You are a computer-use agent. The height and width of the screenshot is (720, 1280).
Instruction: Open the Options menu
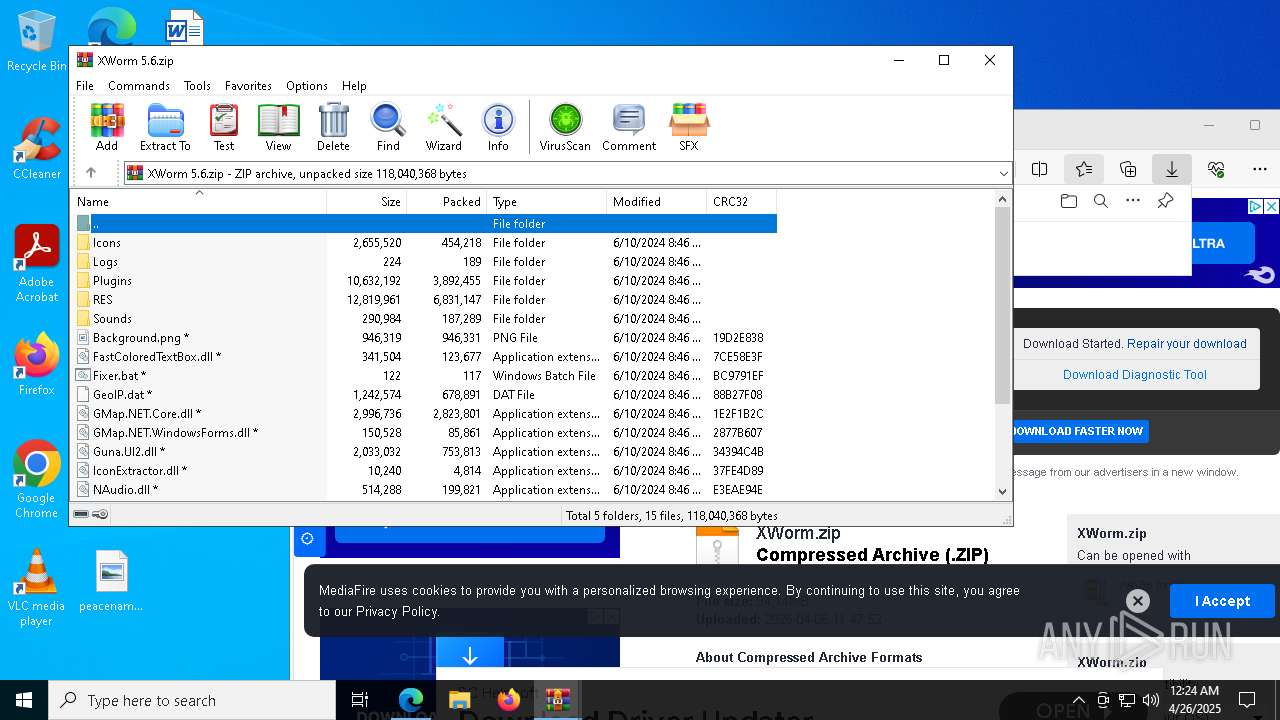coord(307,86)
